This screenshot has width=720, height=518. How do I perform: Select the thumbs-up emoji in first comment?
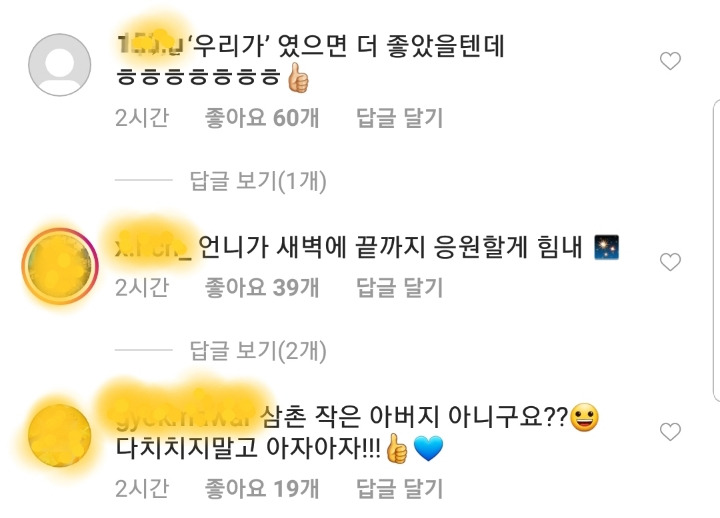coord(298,77)
